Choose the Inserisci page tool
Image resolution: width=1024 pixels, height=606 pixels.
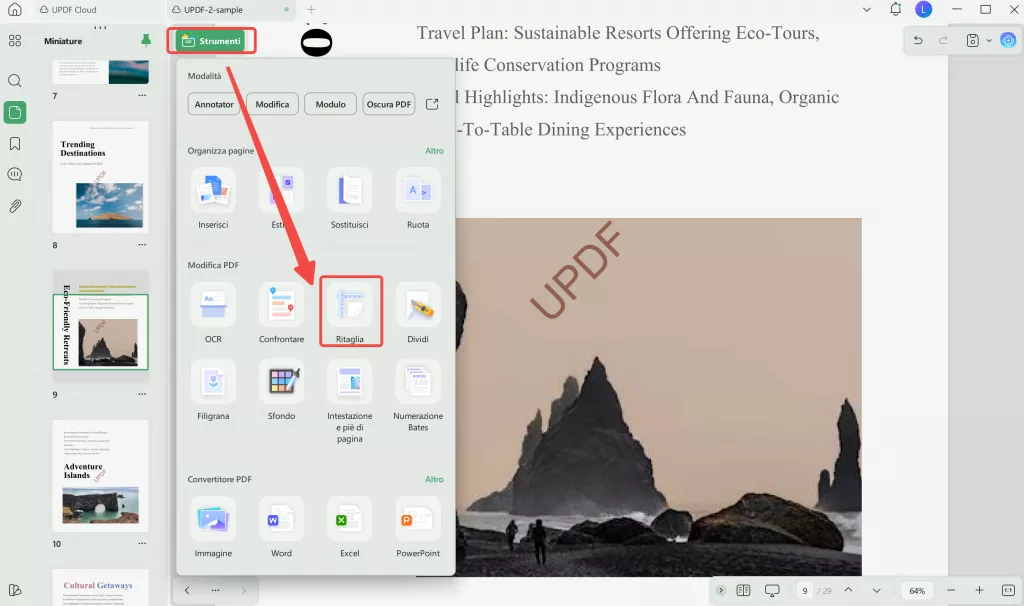coord(214,199)
